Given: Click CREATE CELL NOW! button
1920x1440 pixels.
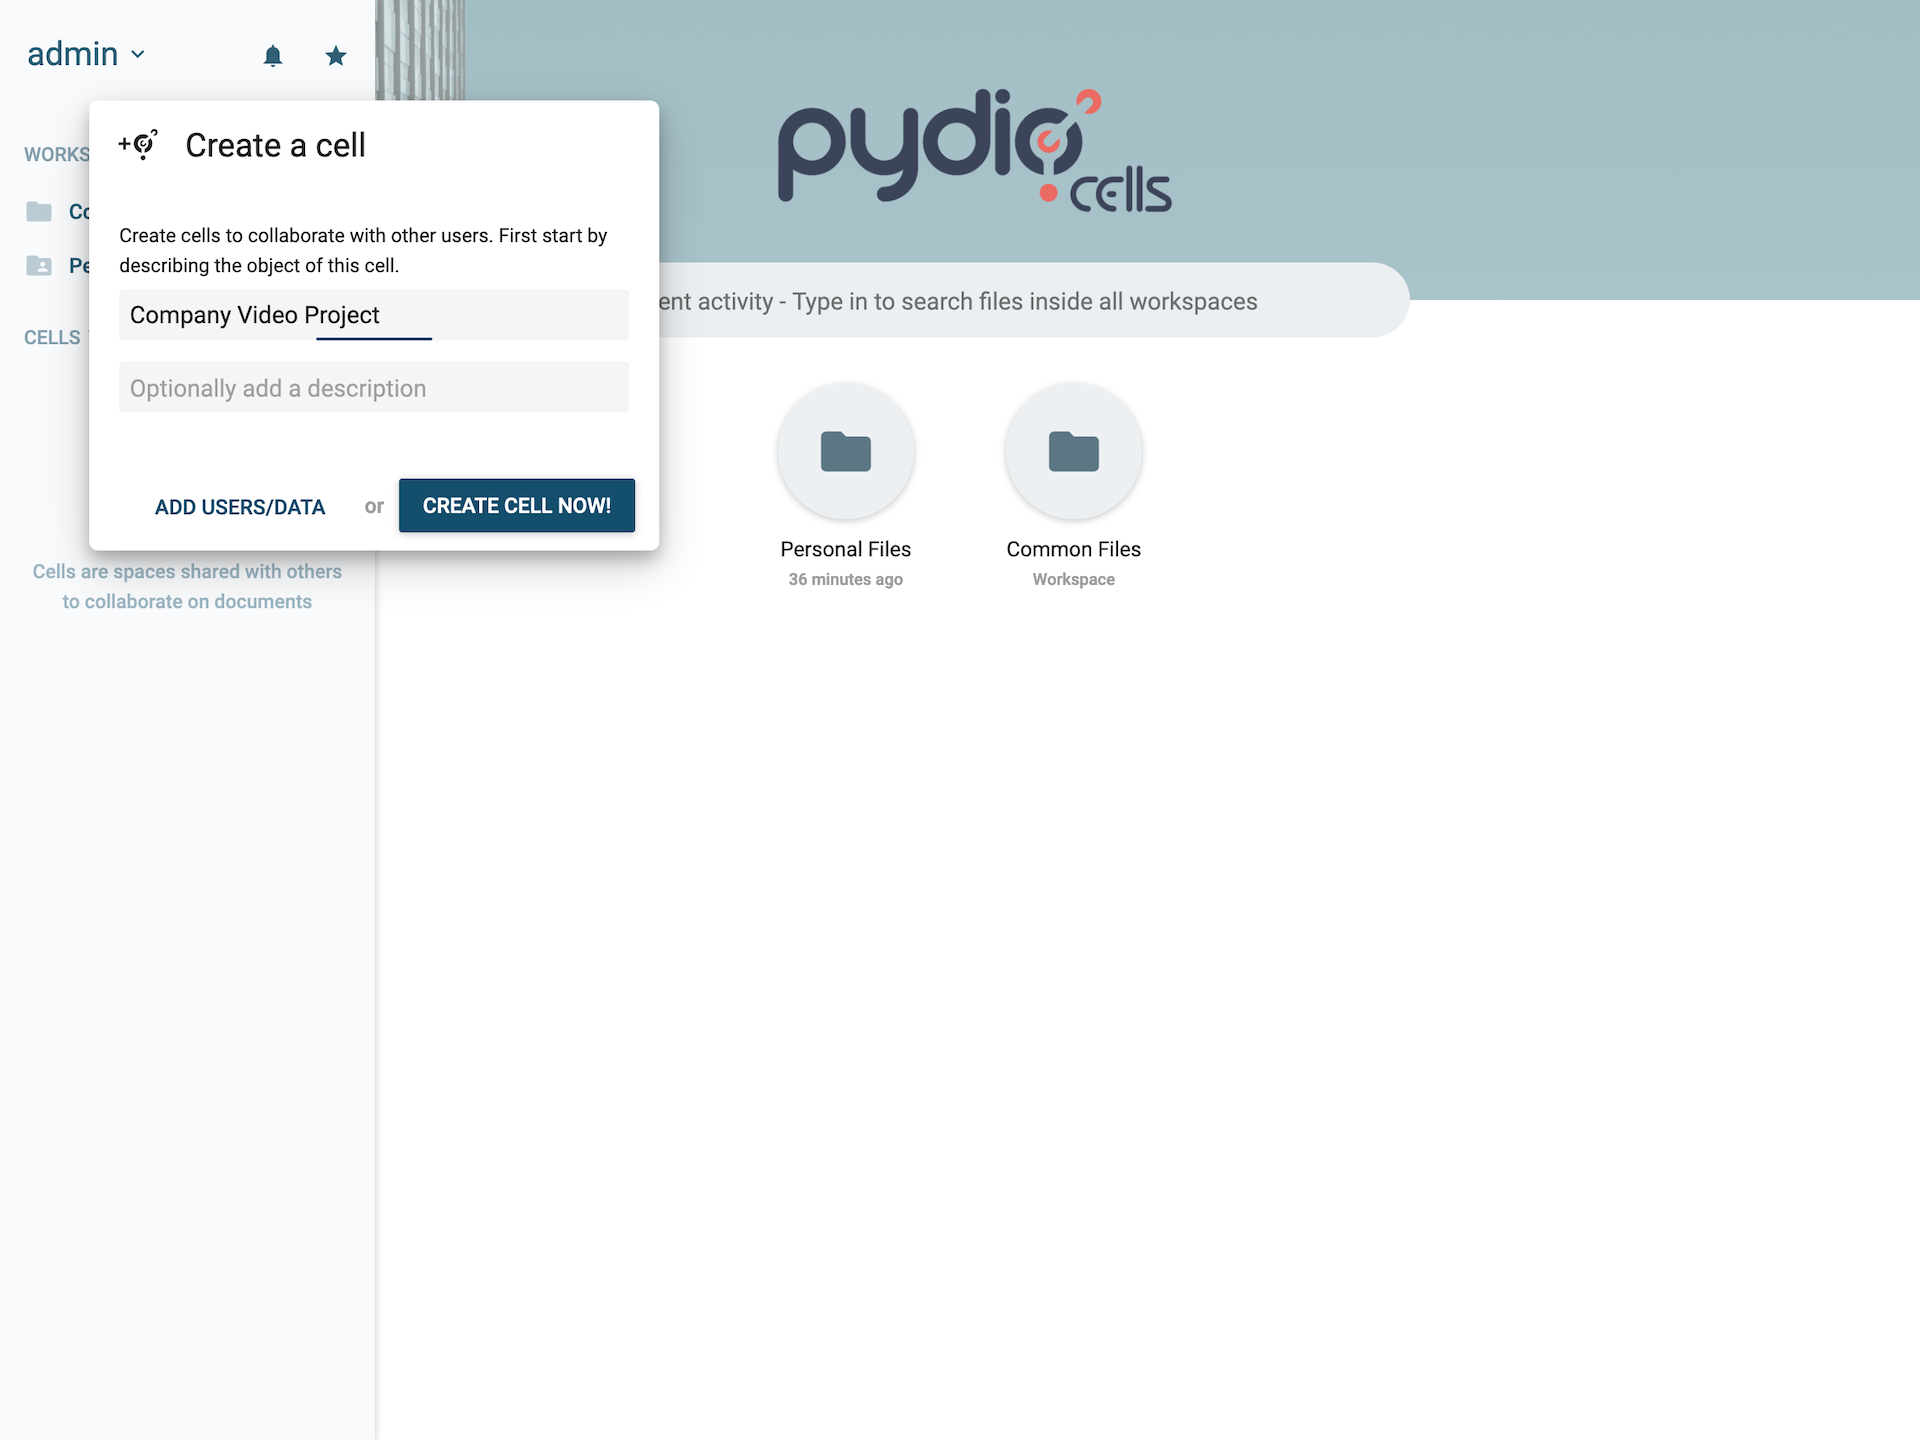Looking at the screenshot, I should (517, 506).
